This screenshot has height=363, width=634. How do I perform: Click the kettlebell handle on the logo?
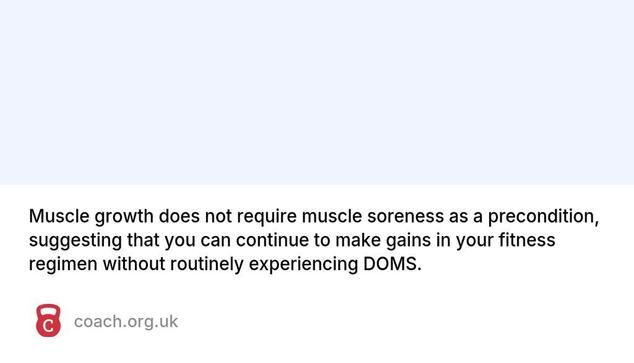48,310
